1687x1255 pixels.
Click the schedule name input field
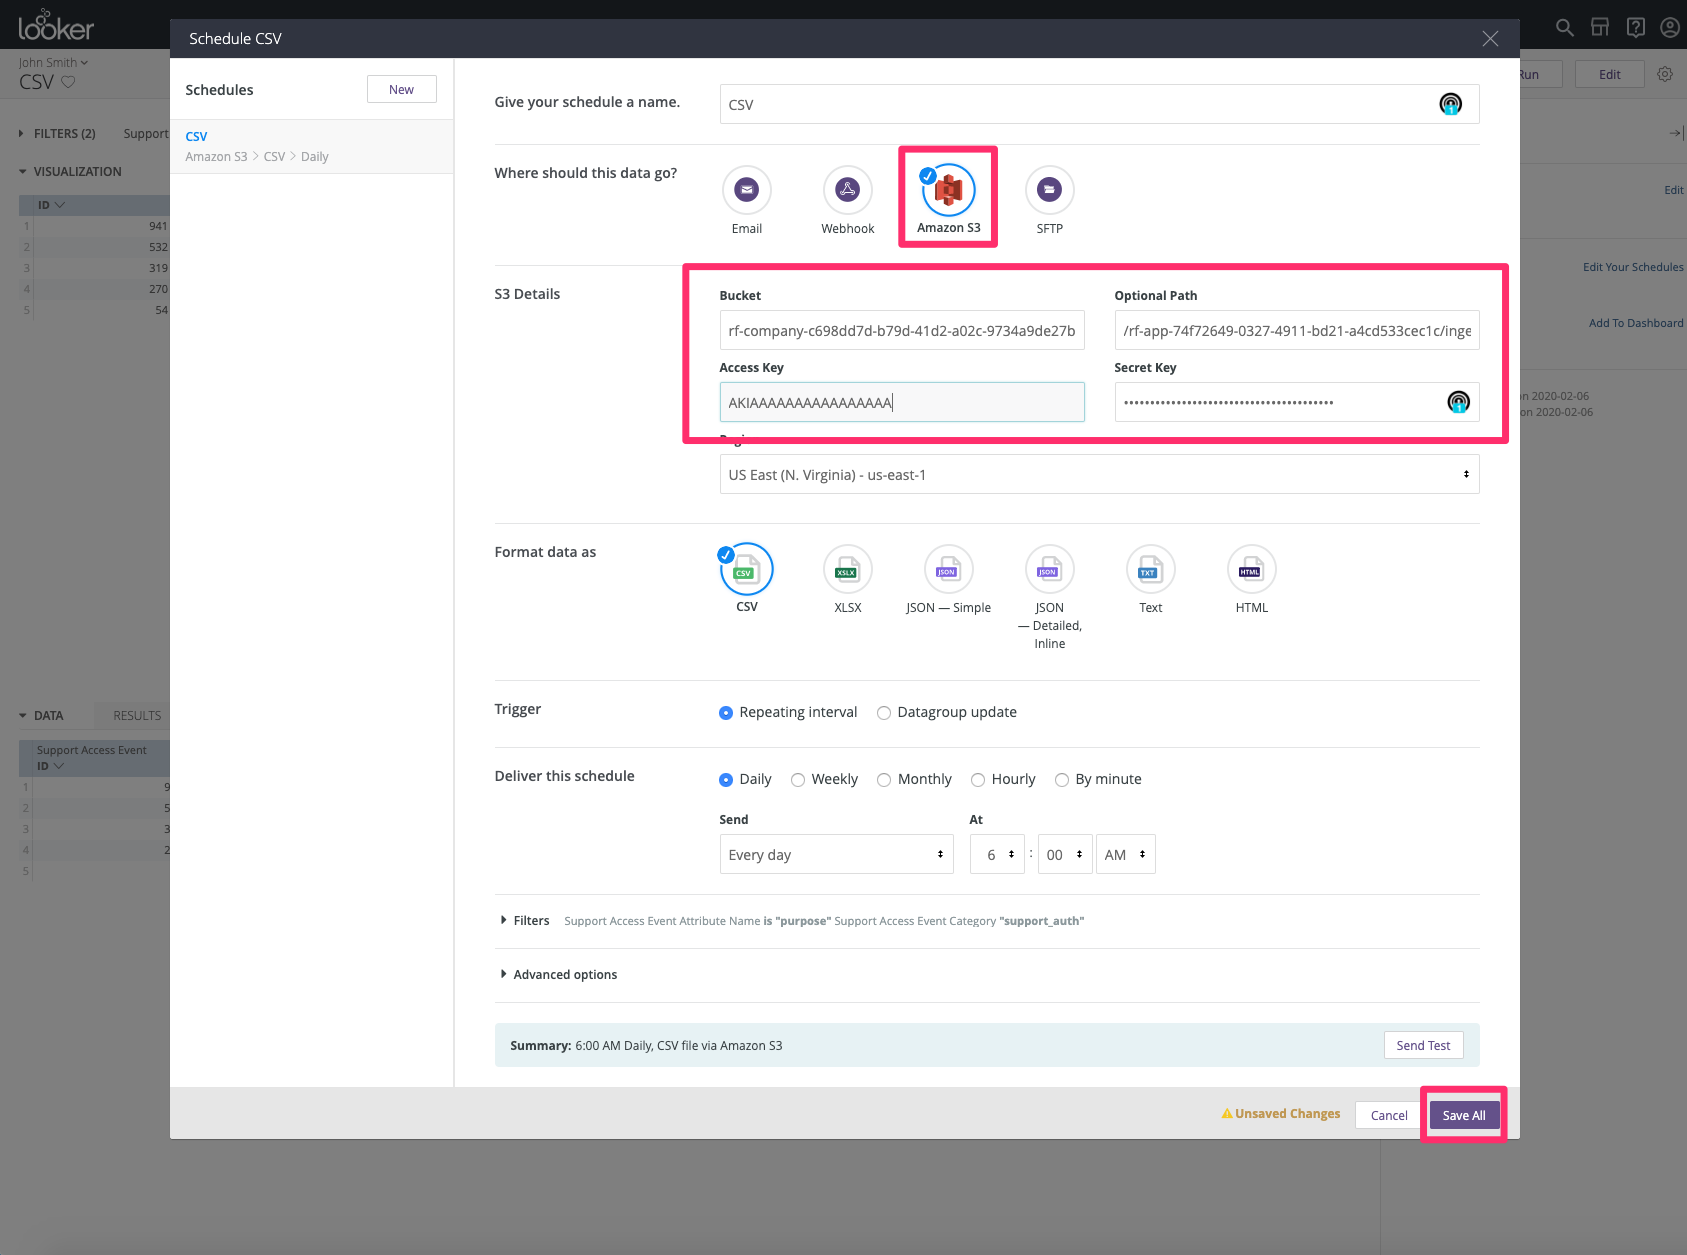[x=1099, y=104]
